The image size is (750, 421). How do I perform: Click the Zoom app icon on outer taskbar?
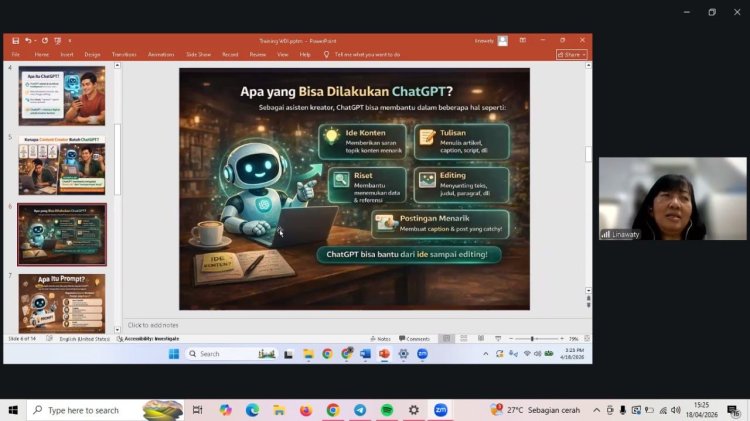(x=440, y=410)
